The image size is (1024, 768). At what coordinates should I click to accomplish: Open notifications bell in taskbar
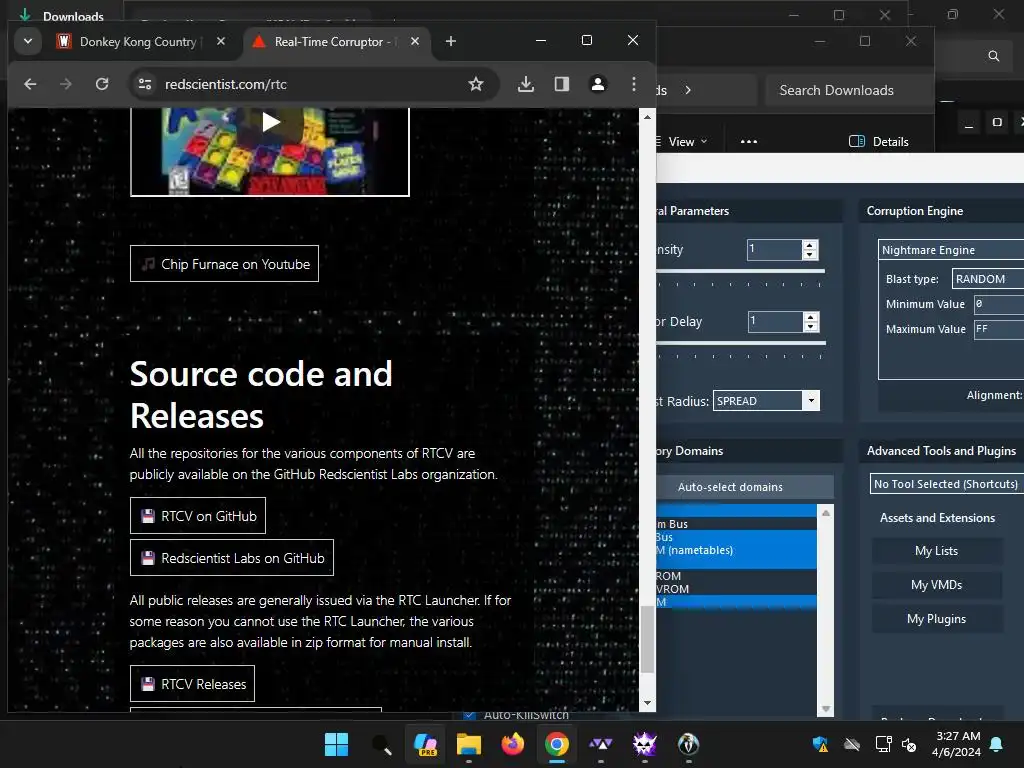click(x=997, y=744)
